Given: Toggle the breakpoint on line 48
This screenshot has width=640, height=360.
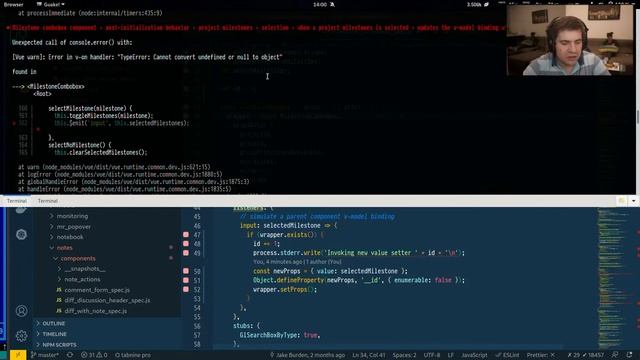Looking at the screenshot, I should point(186,244).
